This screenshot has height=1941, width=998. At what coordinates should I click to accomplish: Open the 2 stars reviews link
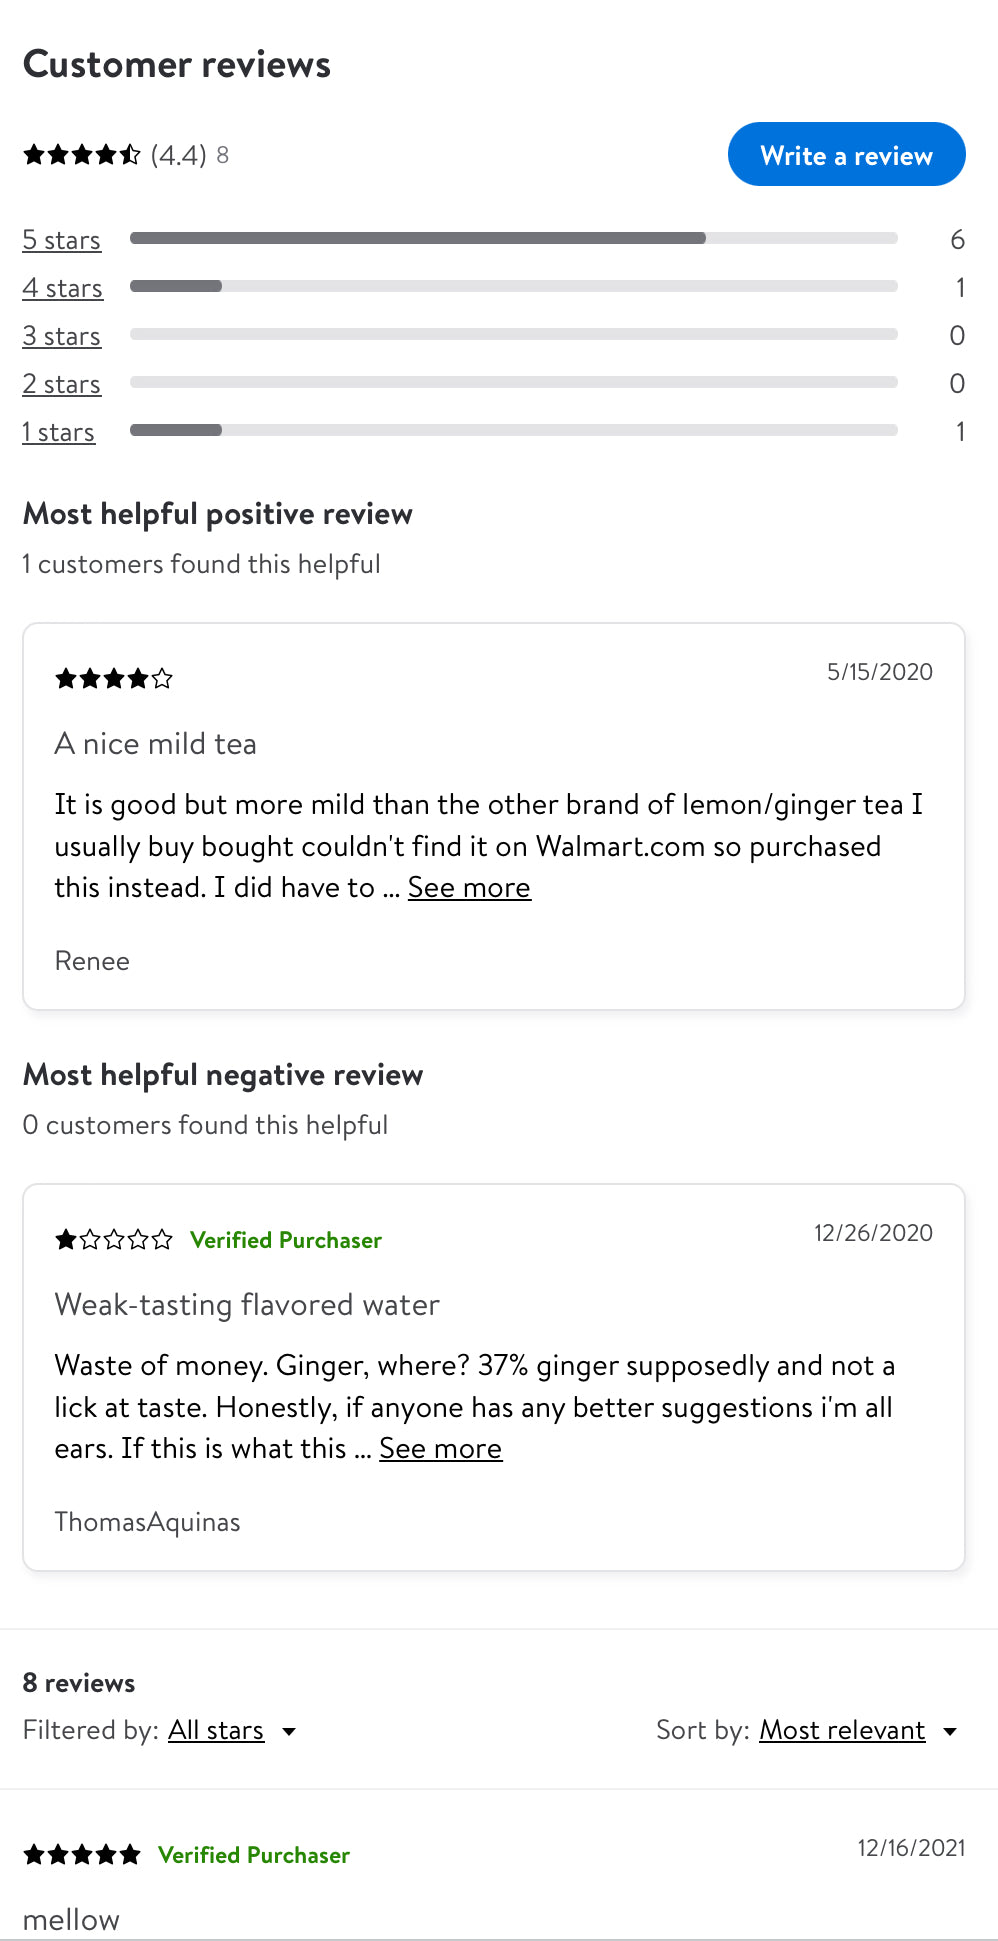click(x=62, y=384)
